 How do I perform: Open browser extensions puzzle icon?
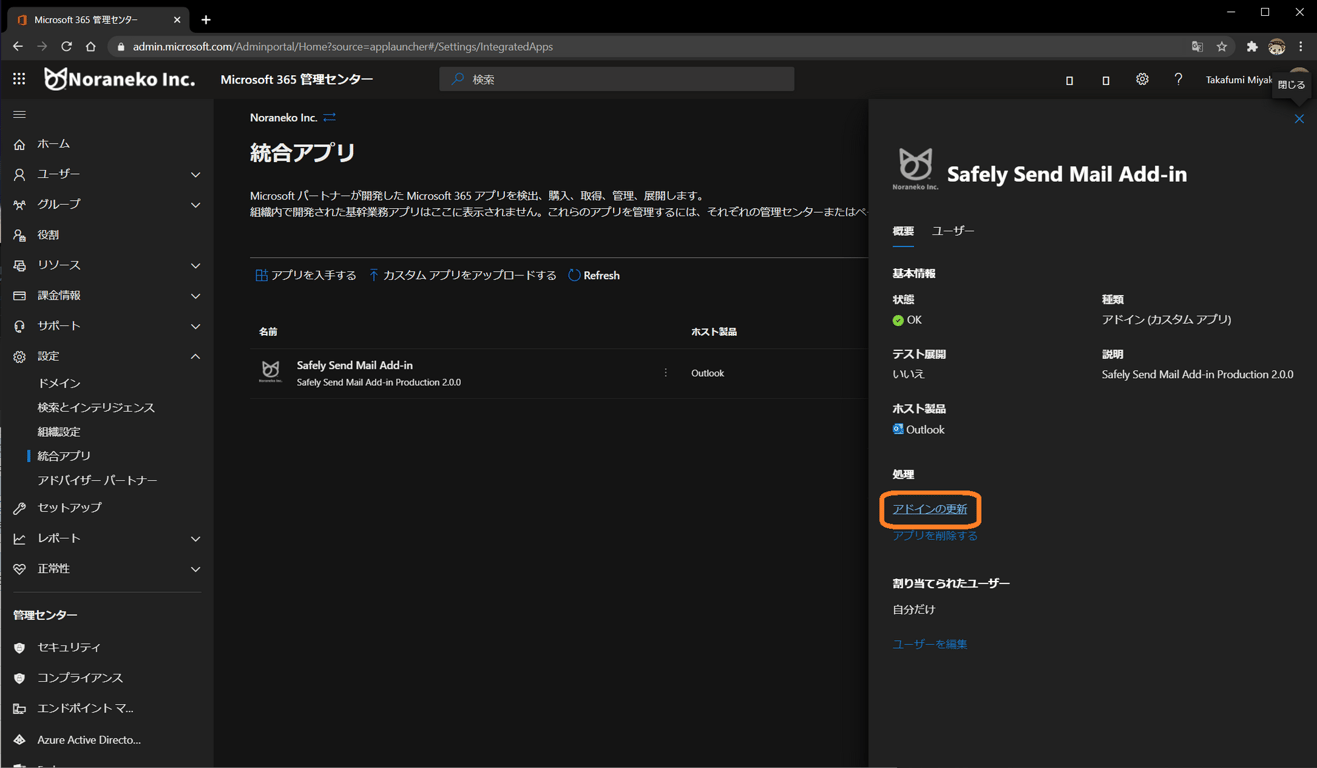tap(1251, 46)
